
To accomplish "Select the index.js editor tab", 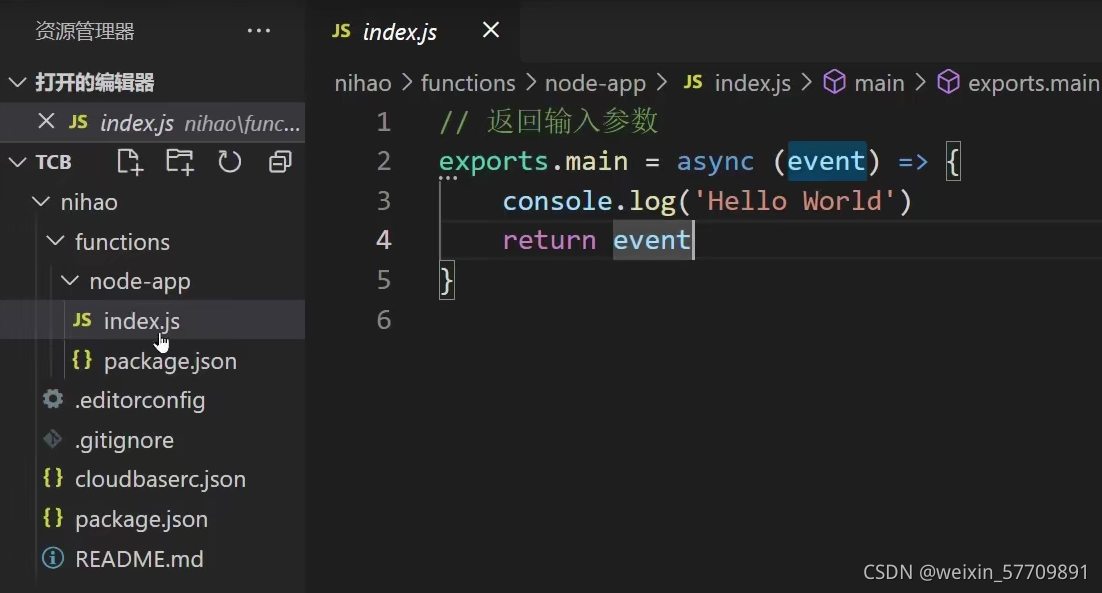I will 415,31.
